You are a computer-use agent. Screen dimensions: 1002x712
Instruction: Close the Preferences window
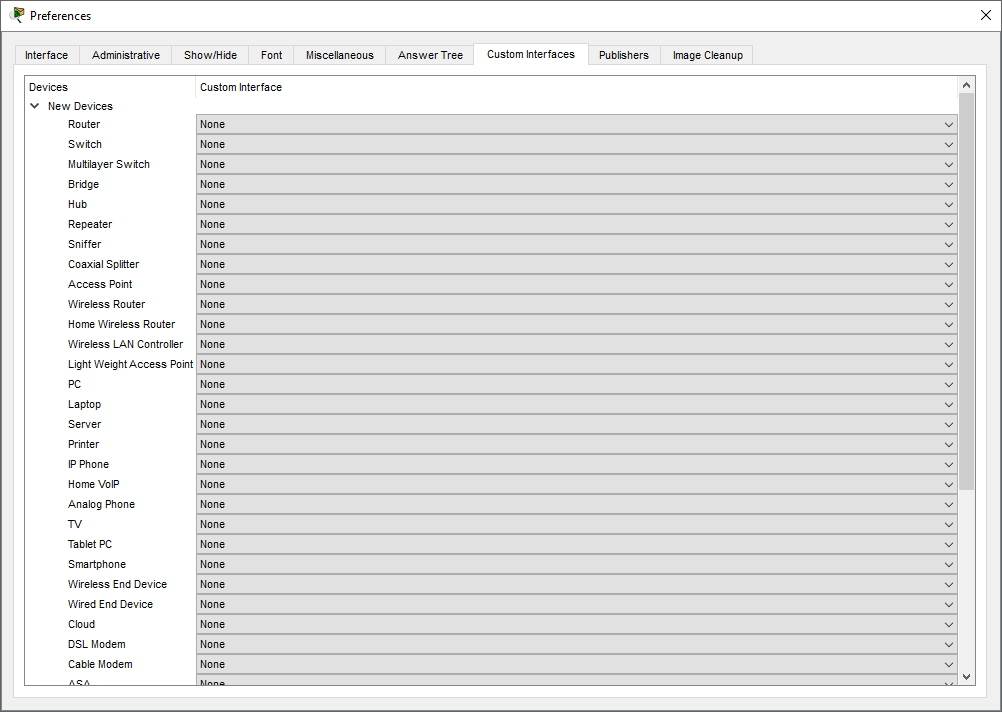coord(985,15)
